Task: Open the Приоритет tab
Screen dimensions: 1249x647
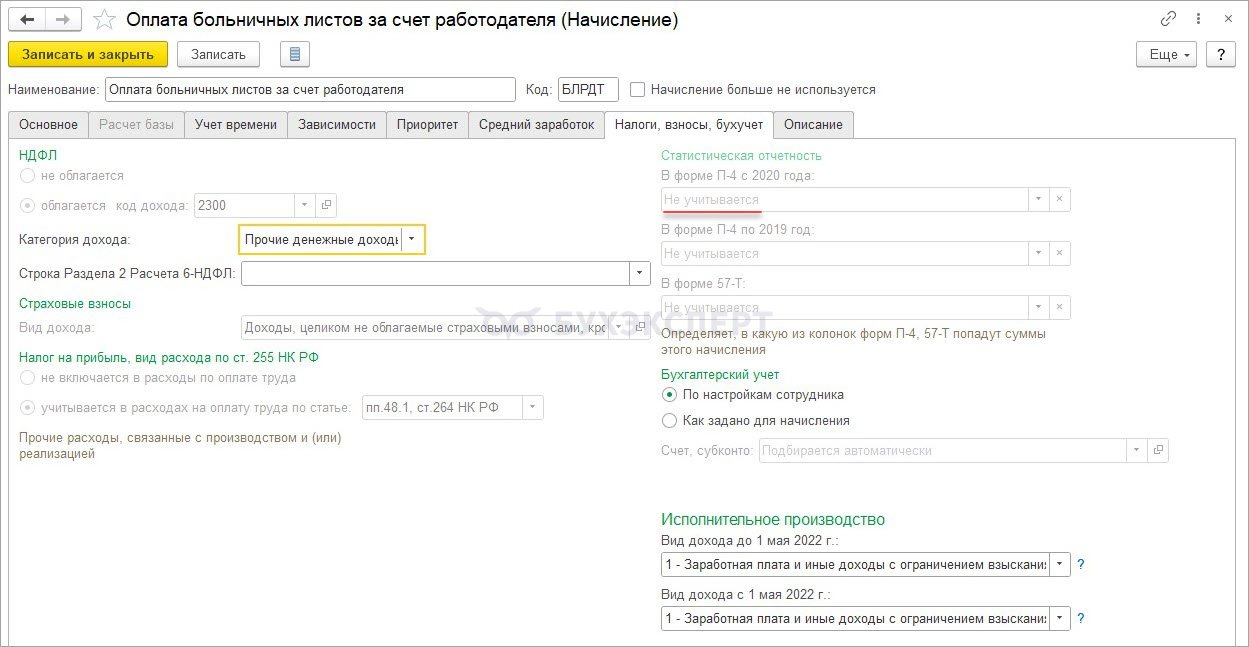Action: [x=427, y=125]
